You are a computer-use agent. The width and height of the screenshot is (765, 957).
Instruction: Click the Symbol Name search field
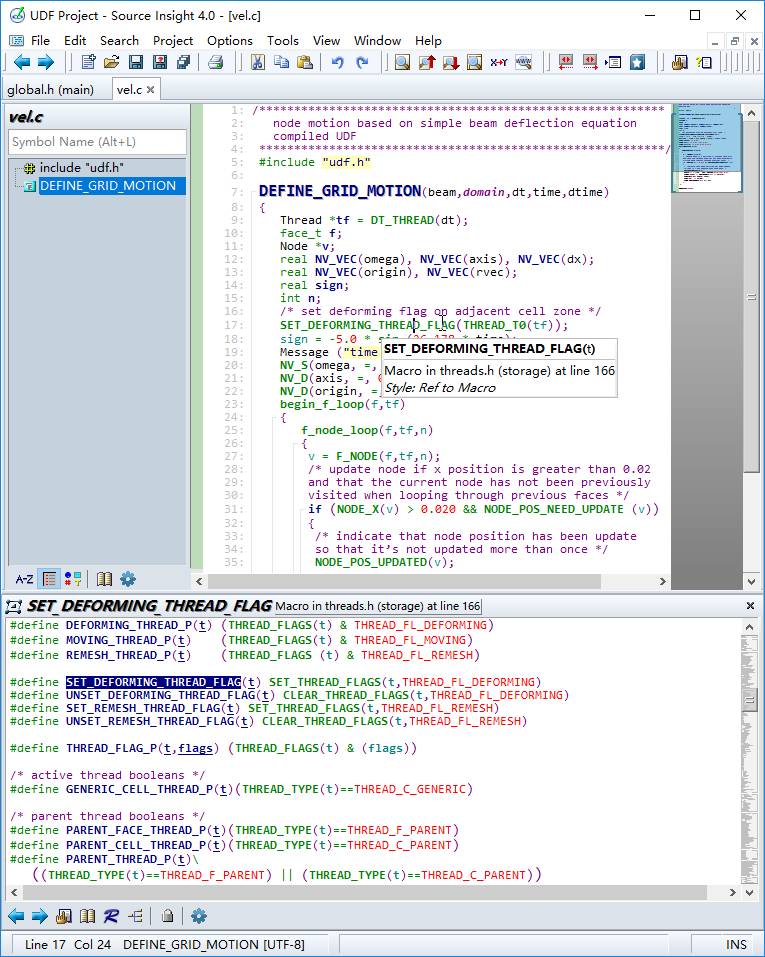click(x=97, y=142)
